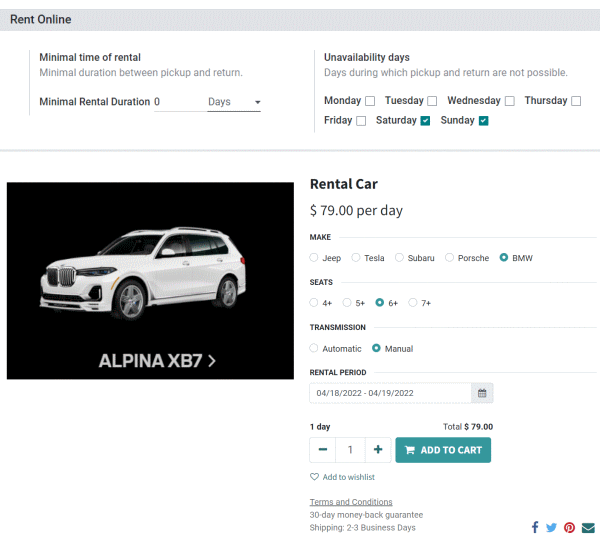Check the Monday unavailability checkbox

370,101
